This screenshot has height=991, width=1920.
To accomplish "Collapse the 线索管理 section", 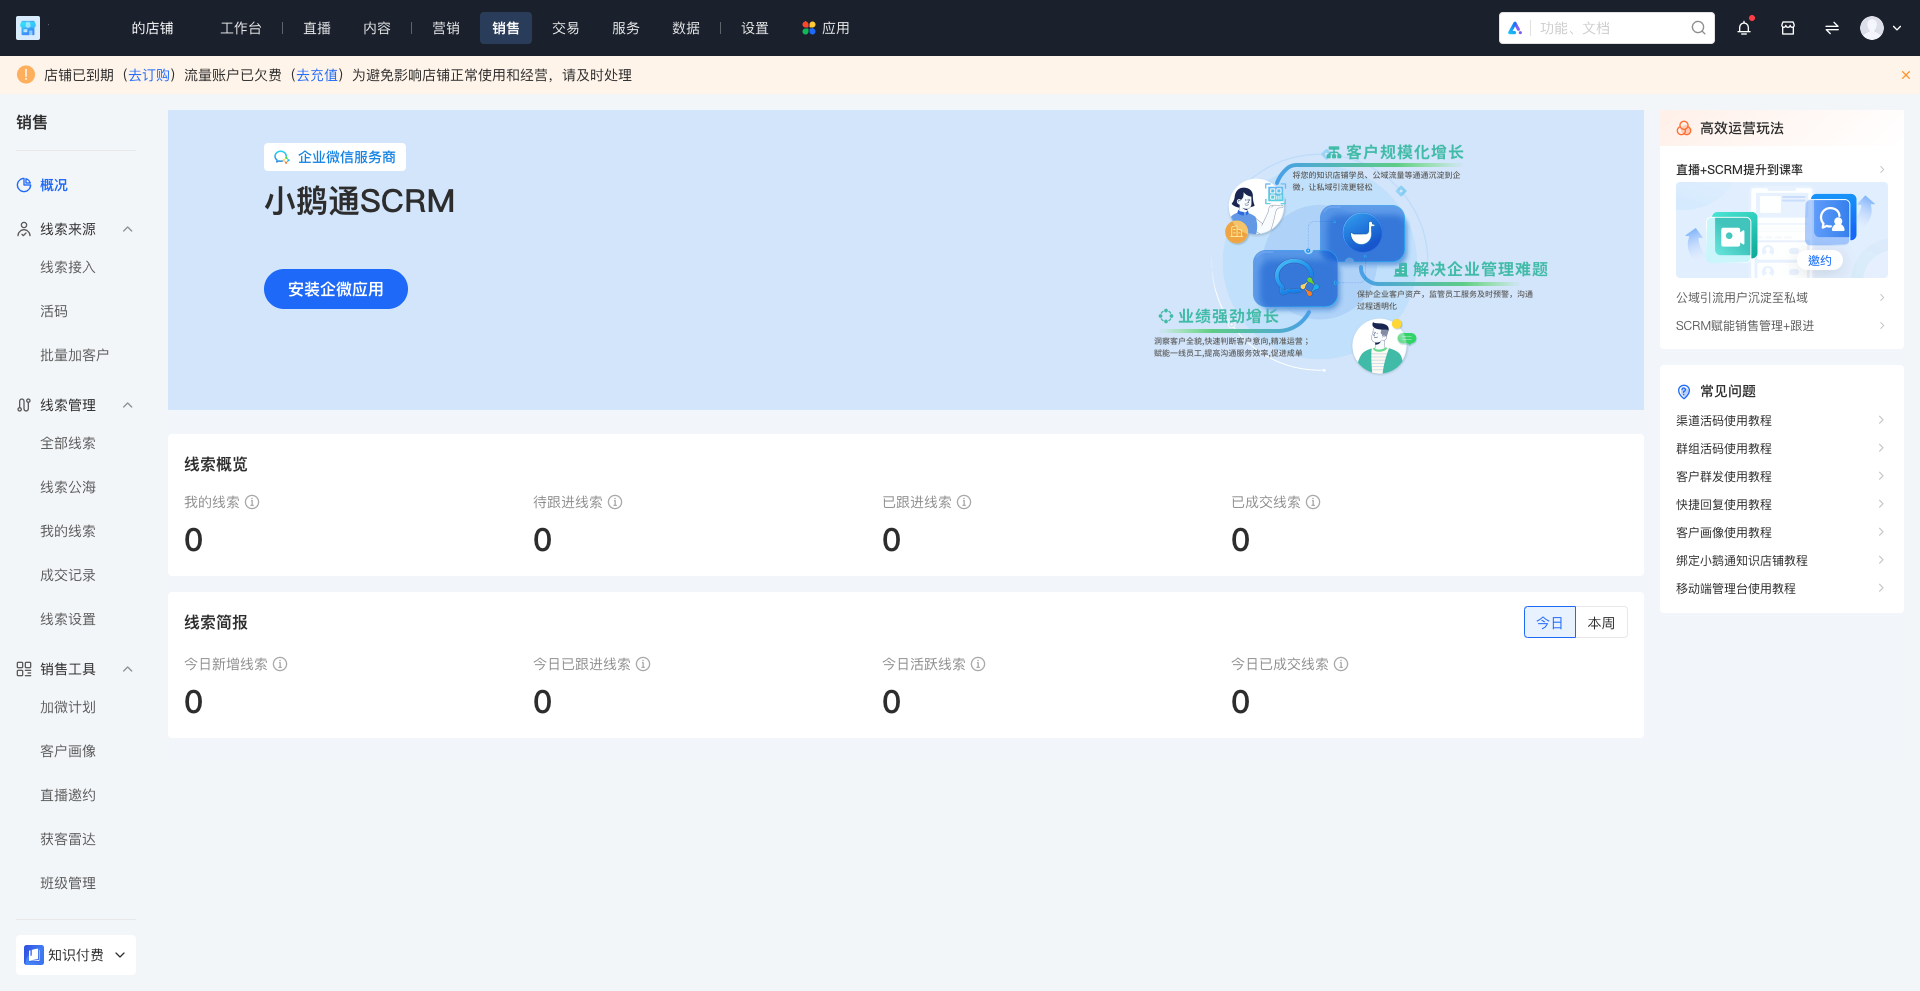I will [127, 405].
